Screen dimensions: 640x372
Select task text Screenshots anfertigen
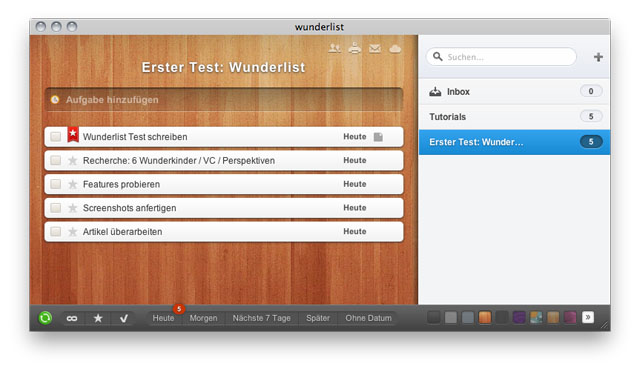point(129,208)
